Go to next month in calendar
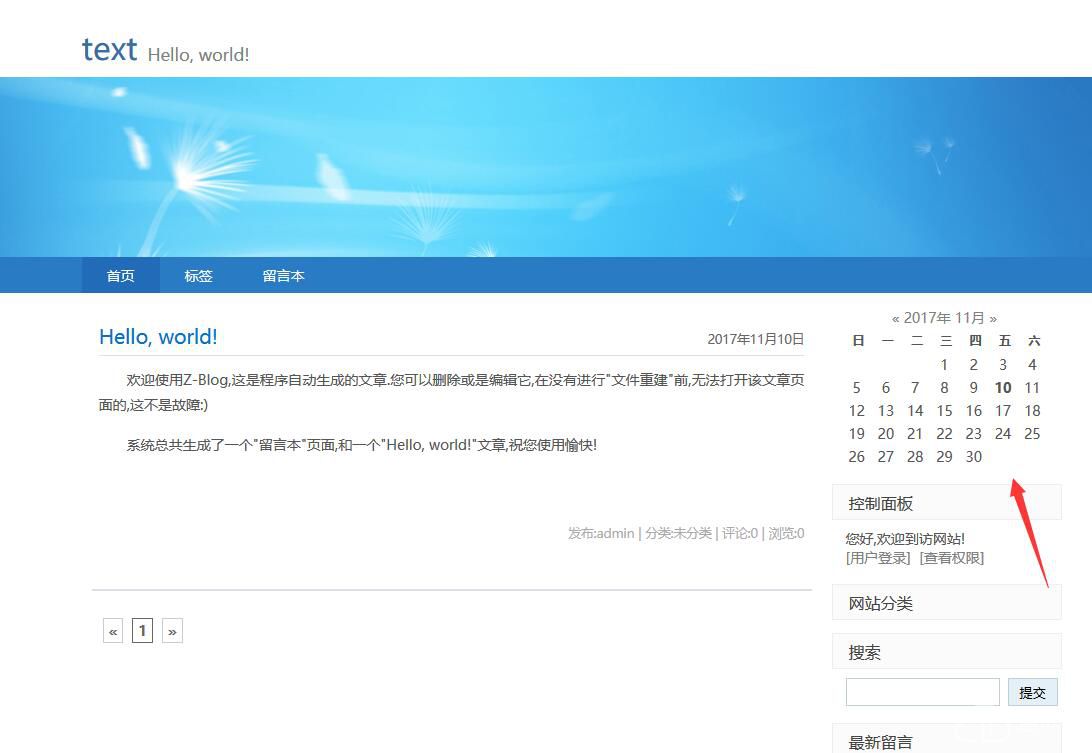Image resolution: width=1092 pixels, height=753 pixels. [x=993, y=318]
